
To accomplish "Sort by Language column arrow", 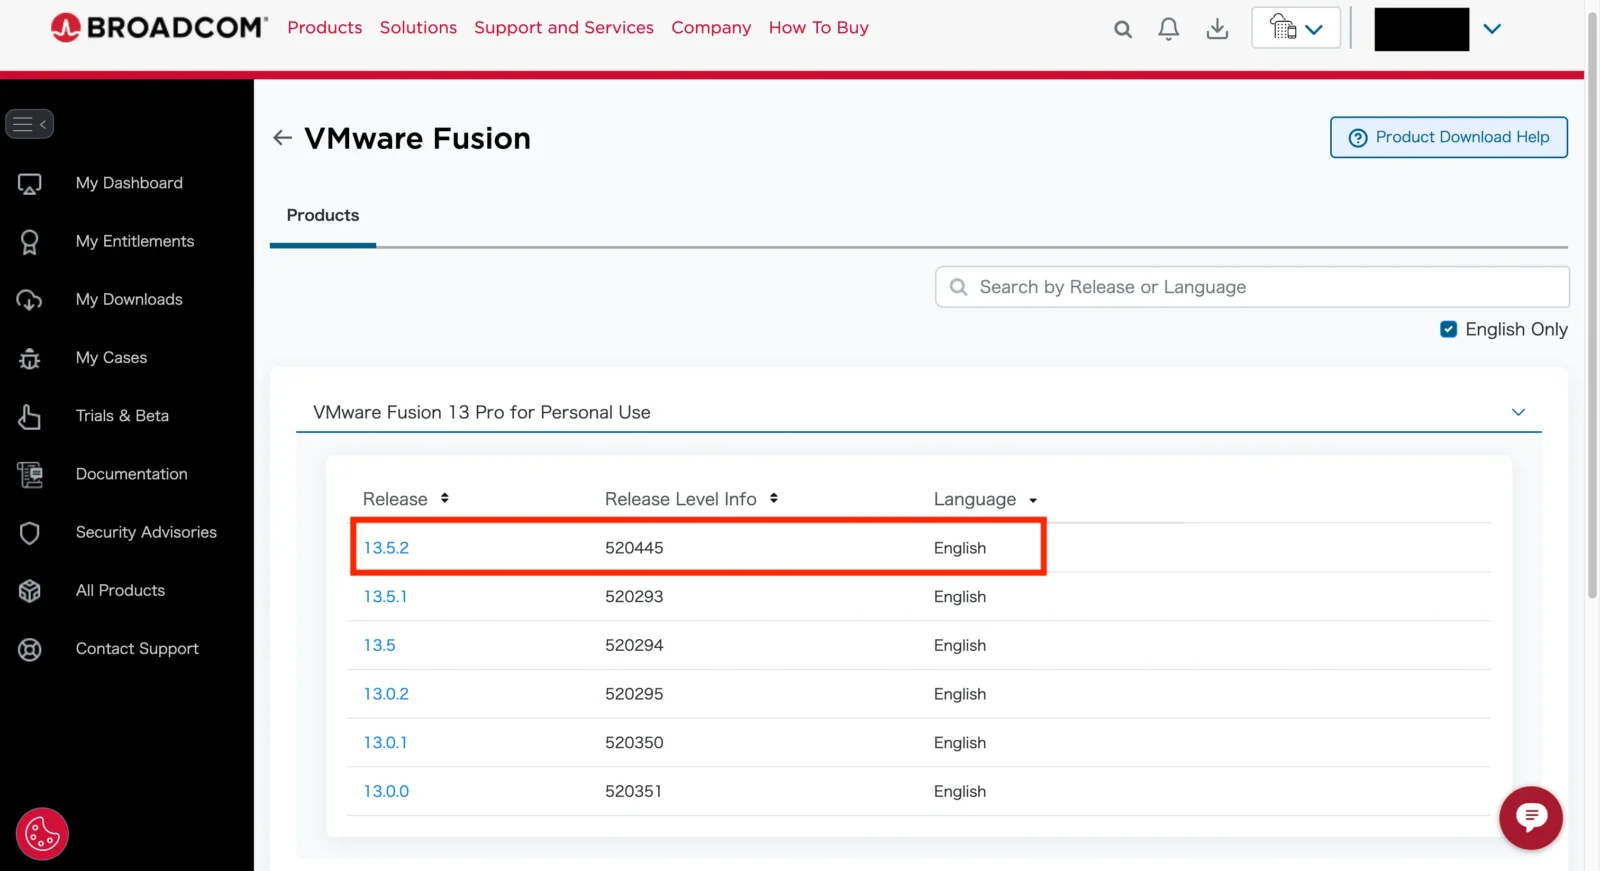I will pos(1033,500).
